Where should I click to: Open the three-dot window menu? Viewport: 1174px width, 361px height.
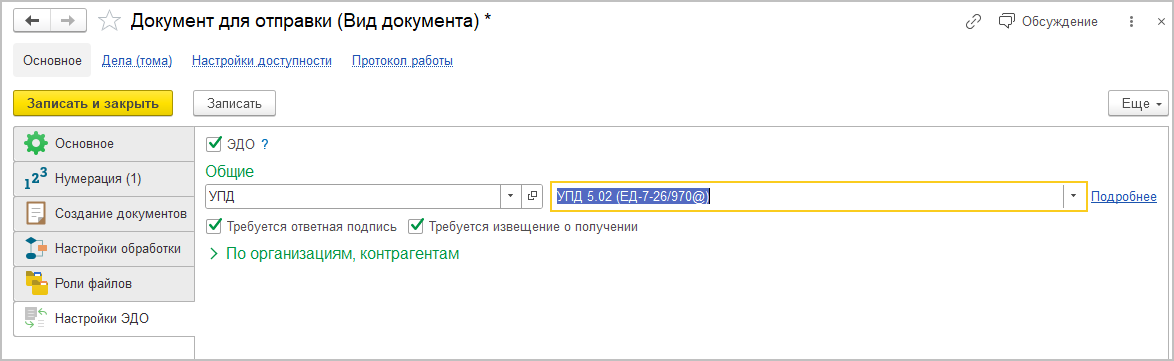pyautogui.click(x=1131, y=22)
